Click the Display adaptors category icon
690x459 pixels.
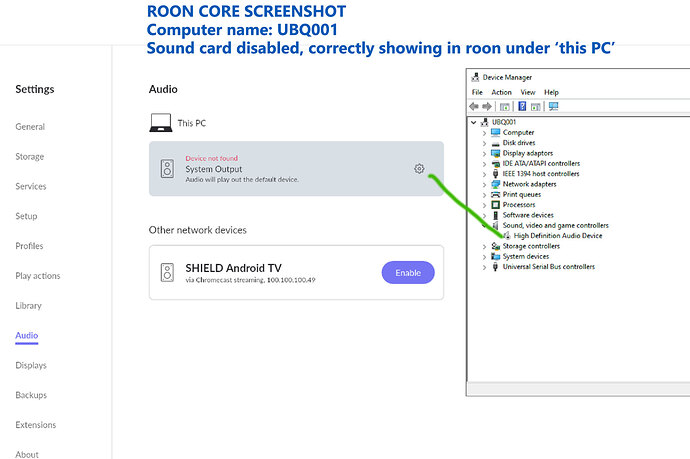click(x=495, y=153)
